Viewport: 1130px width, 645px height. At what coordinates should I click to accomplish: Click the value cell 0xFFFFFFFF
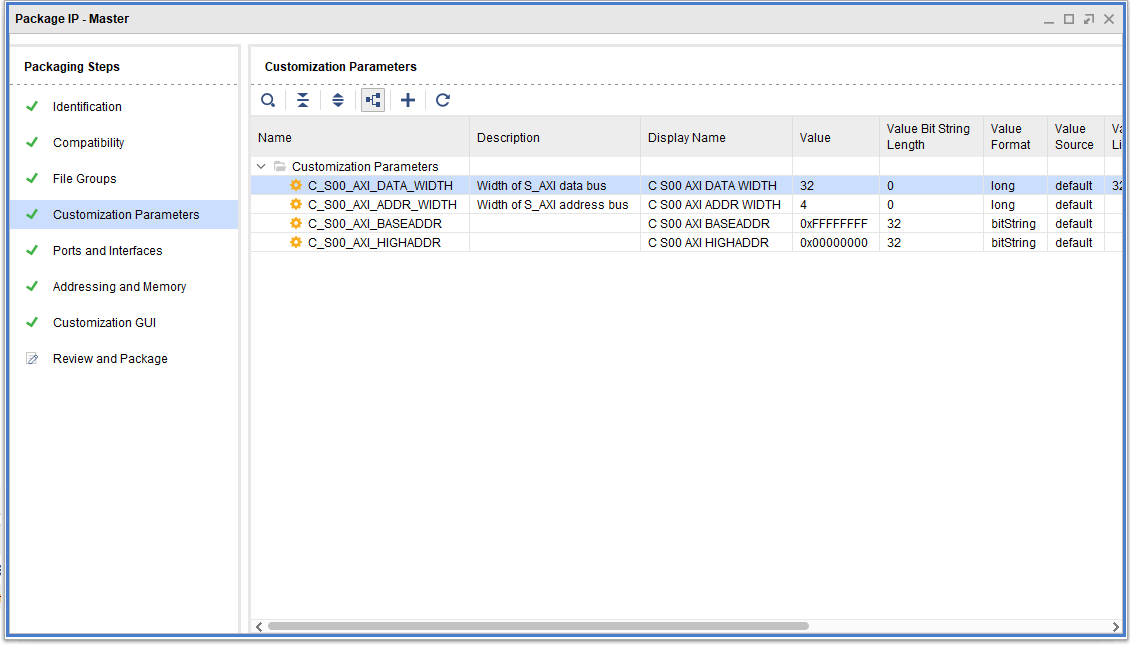pyautogui.click(x=834, y=223)
